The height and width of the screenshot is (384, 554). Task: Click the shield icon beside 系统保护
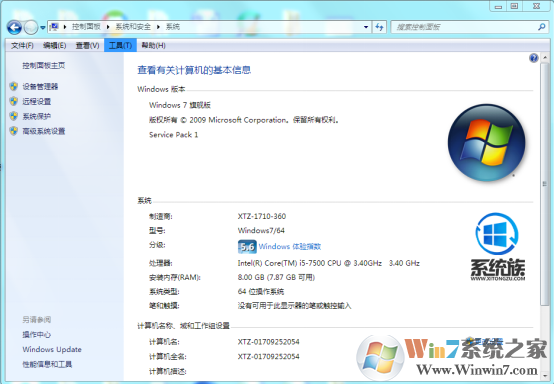[14, 116]
